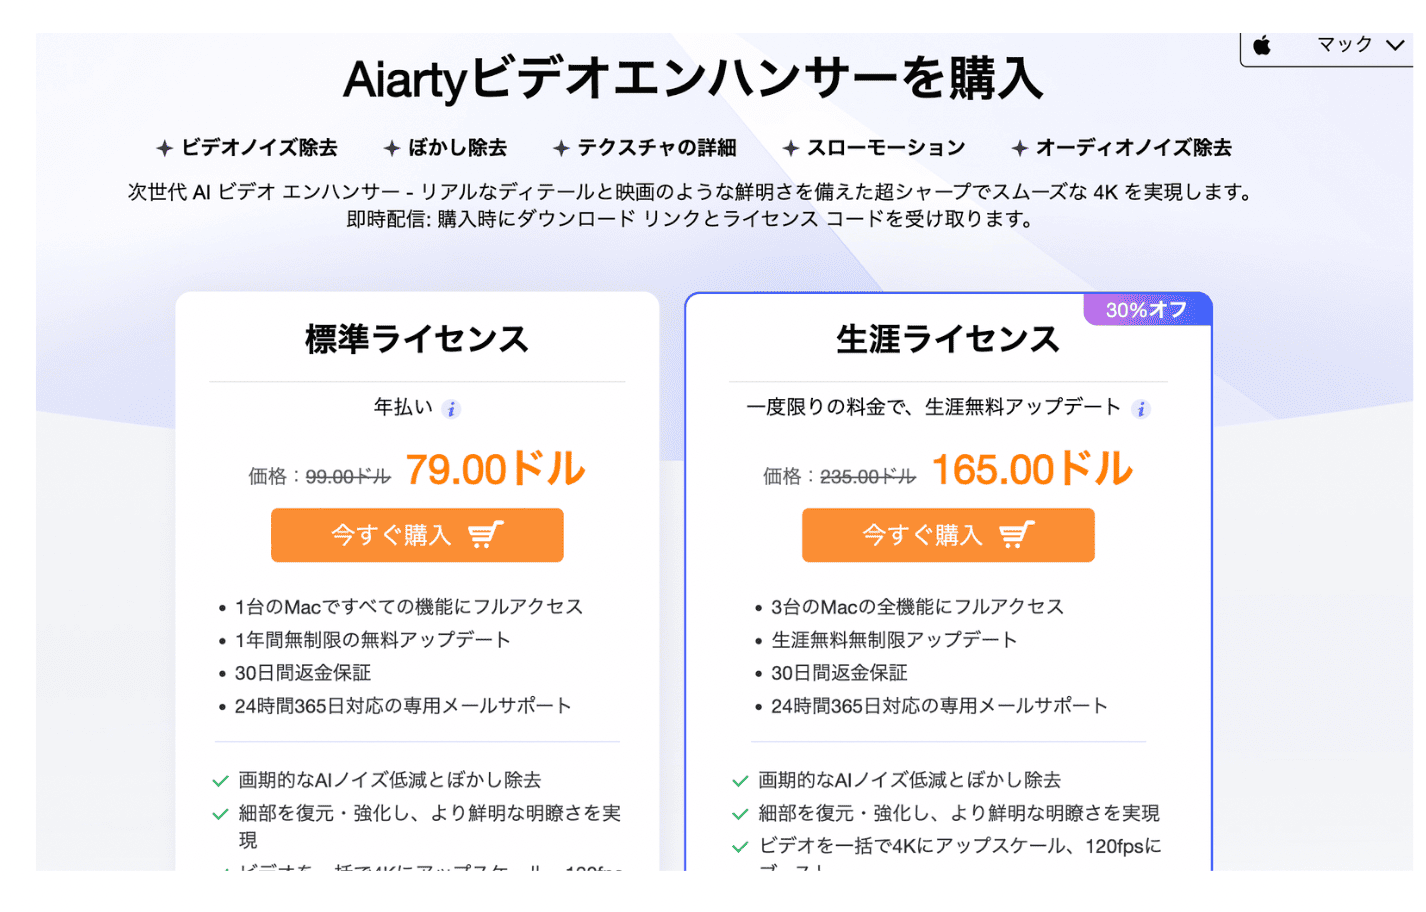Click sparkle icon beside スローモーション

click(791, 148)
